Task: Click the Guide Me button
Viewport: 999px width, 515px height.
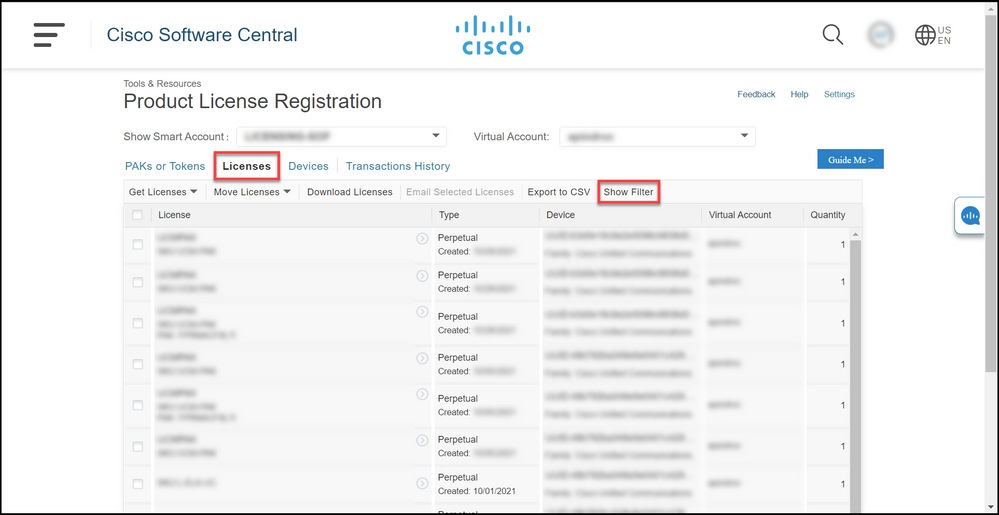Action: tap(850, 160)
